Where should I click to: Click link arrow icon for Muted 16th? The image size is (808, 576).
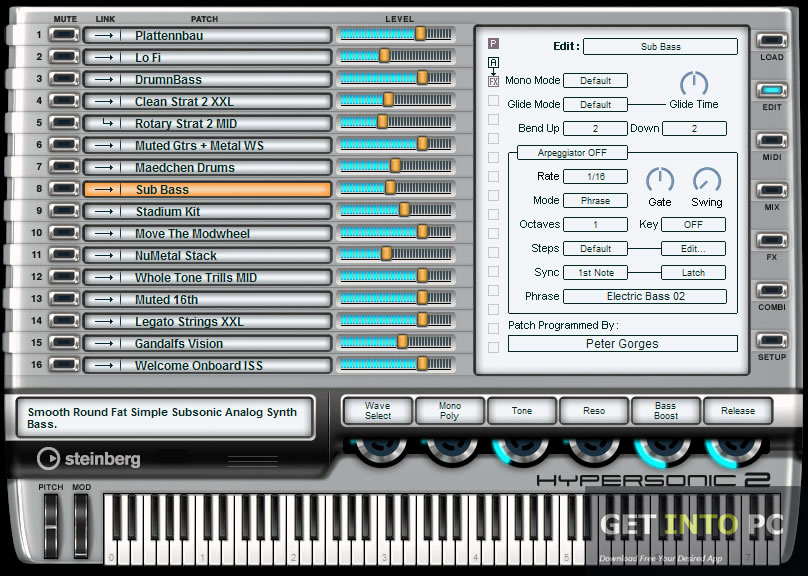coord(104,299)
